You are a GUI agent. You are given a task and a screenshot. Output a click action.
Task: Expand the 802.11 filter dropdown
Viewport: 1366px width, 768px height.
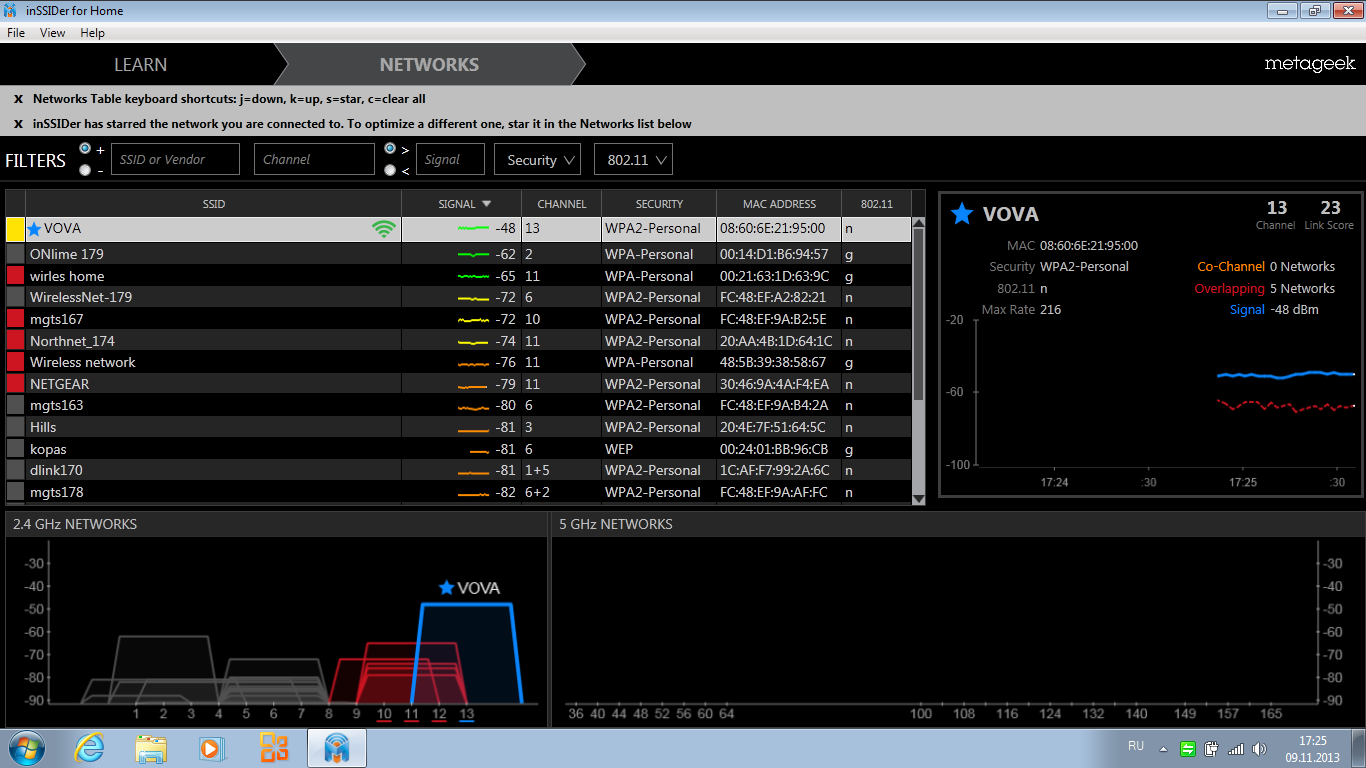[x=633, y=159]
